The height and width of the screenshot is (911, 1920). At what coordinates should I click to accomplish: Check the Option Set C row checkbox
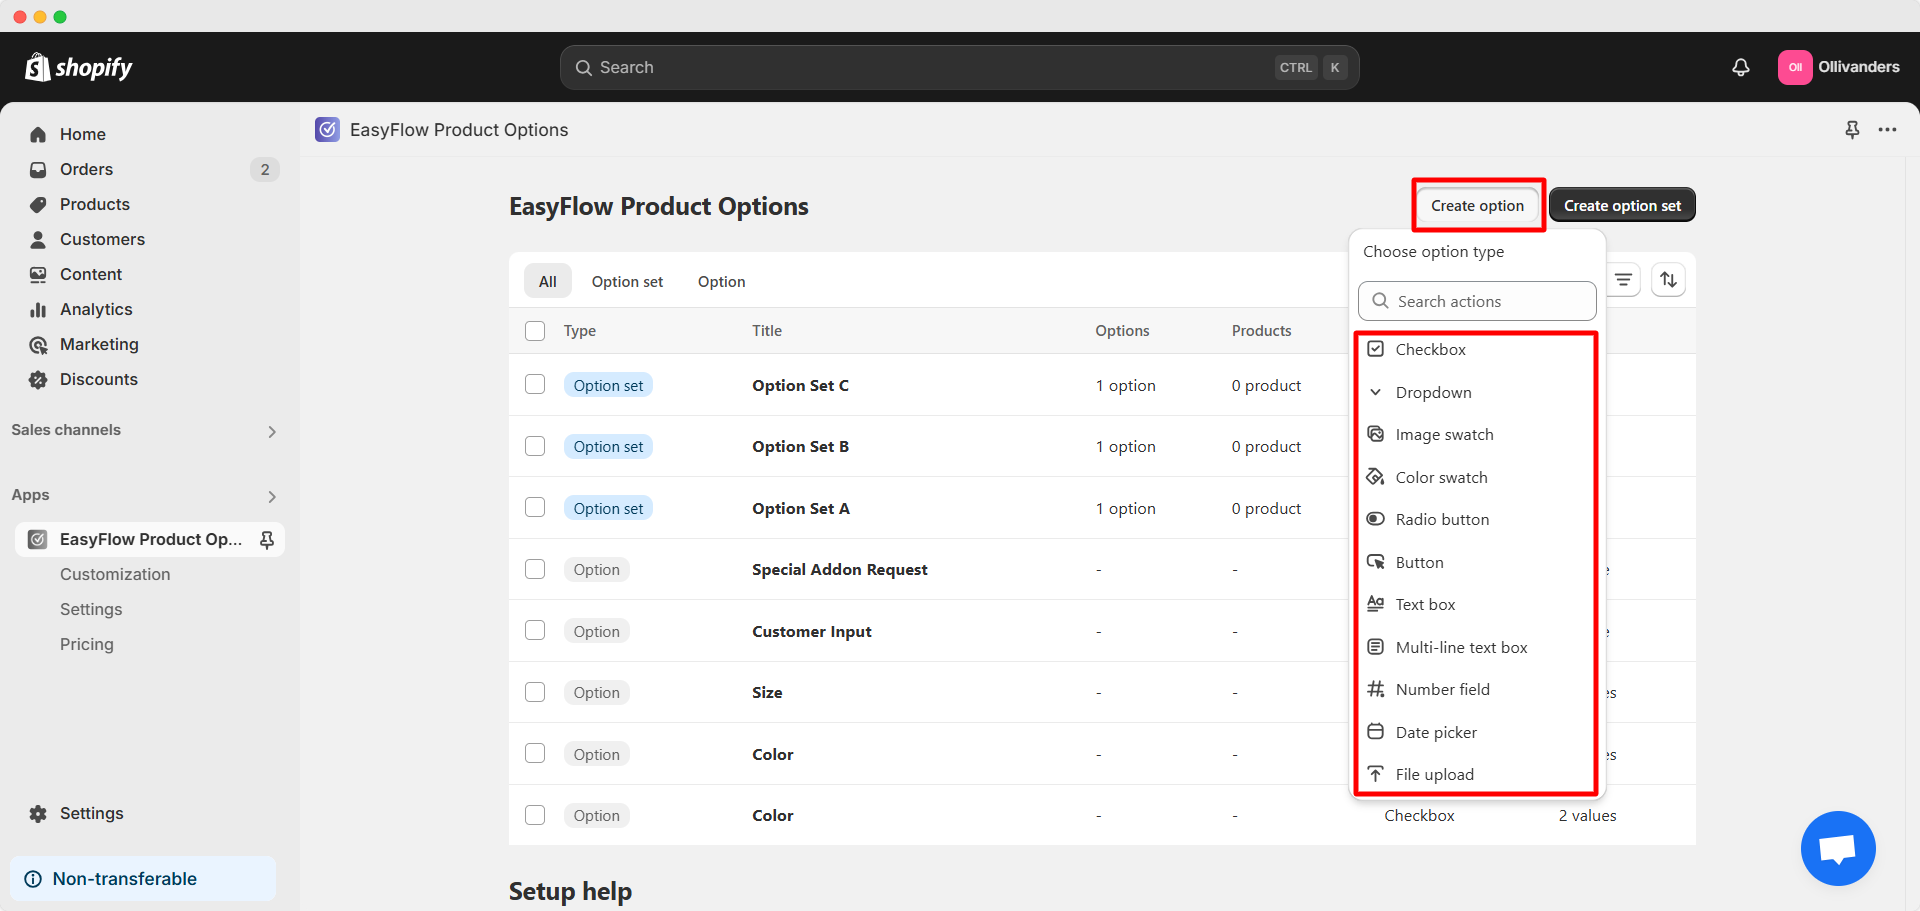pos(535,385)
